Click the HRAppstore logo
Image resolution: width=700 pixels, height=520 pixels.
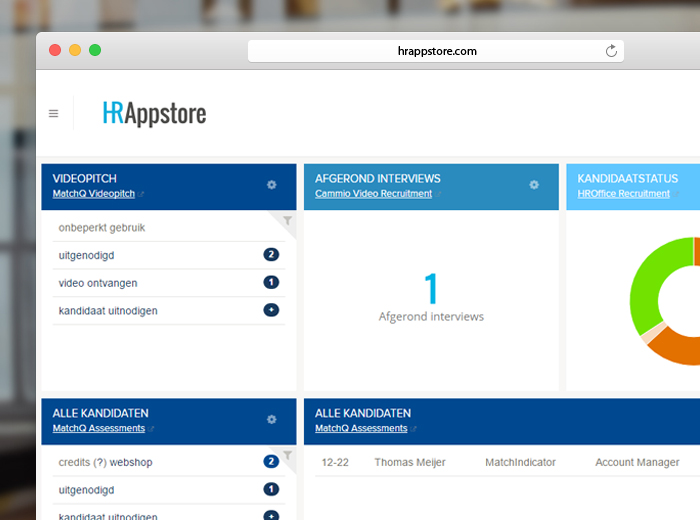click(154, 113)
